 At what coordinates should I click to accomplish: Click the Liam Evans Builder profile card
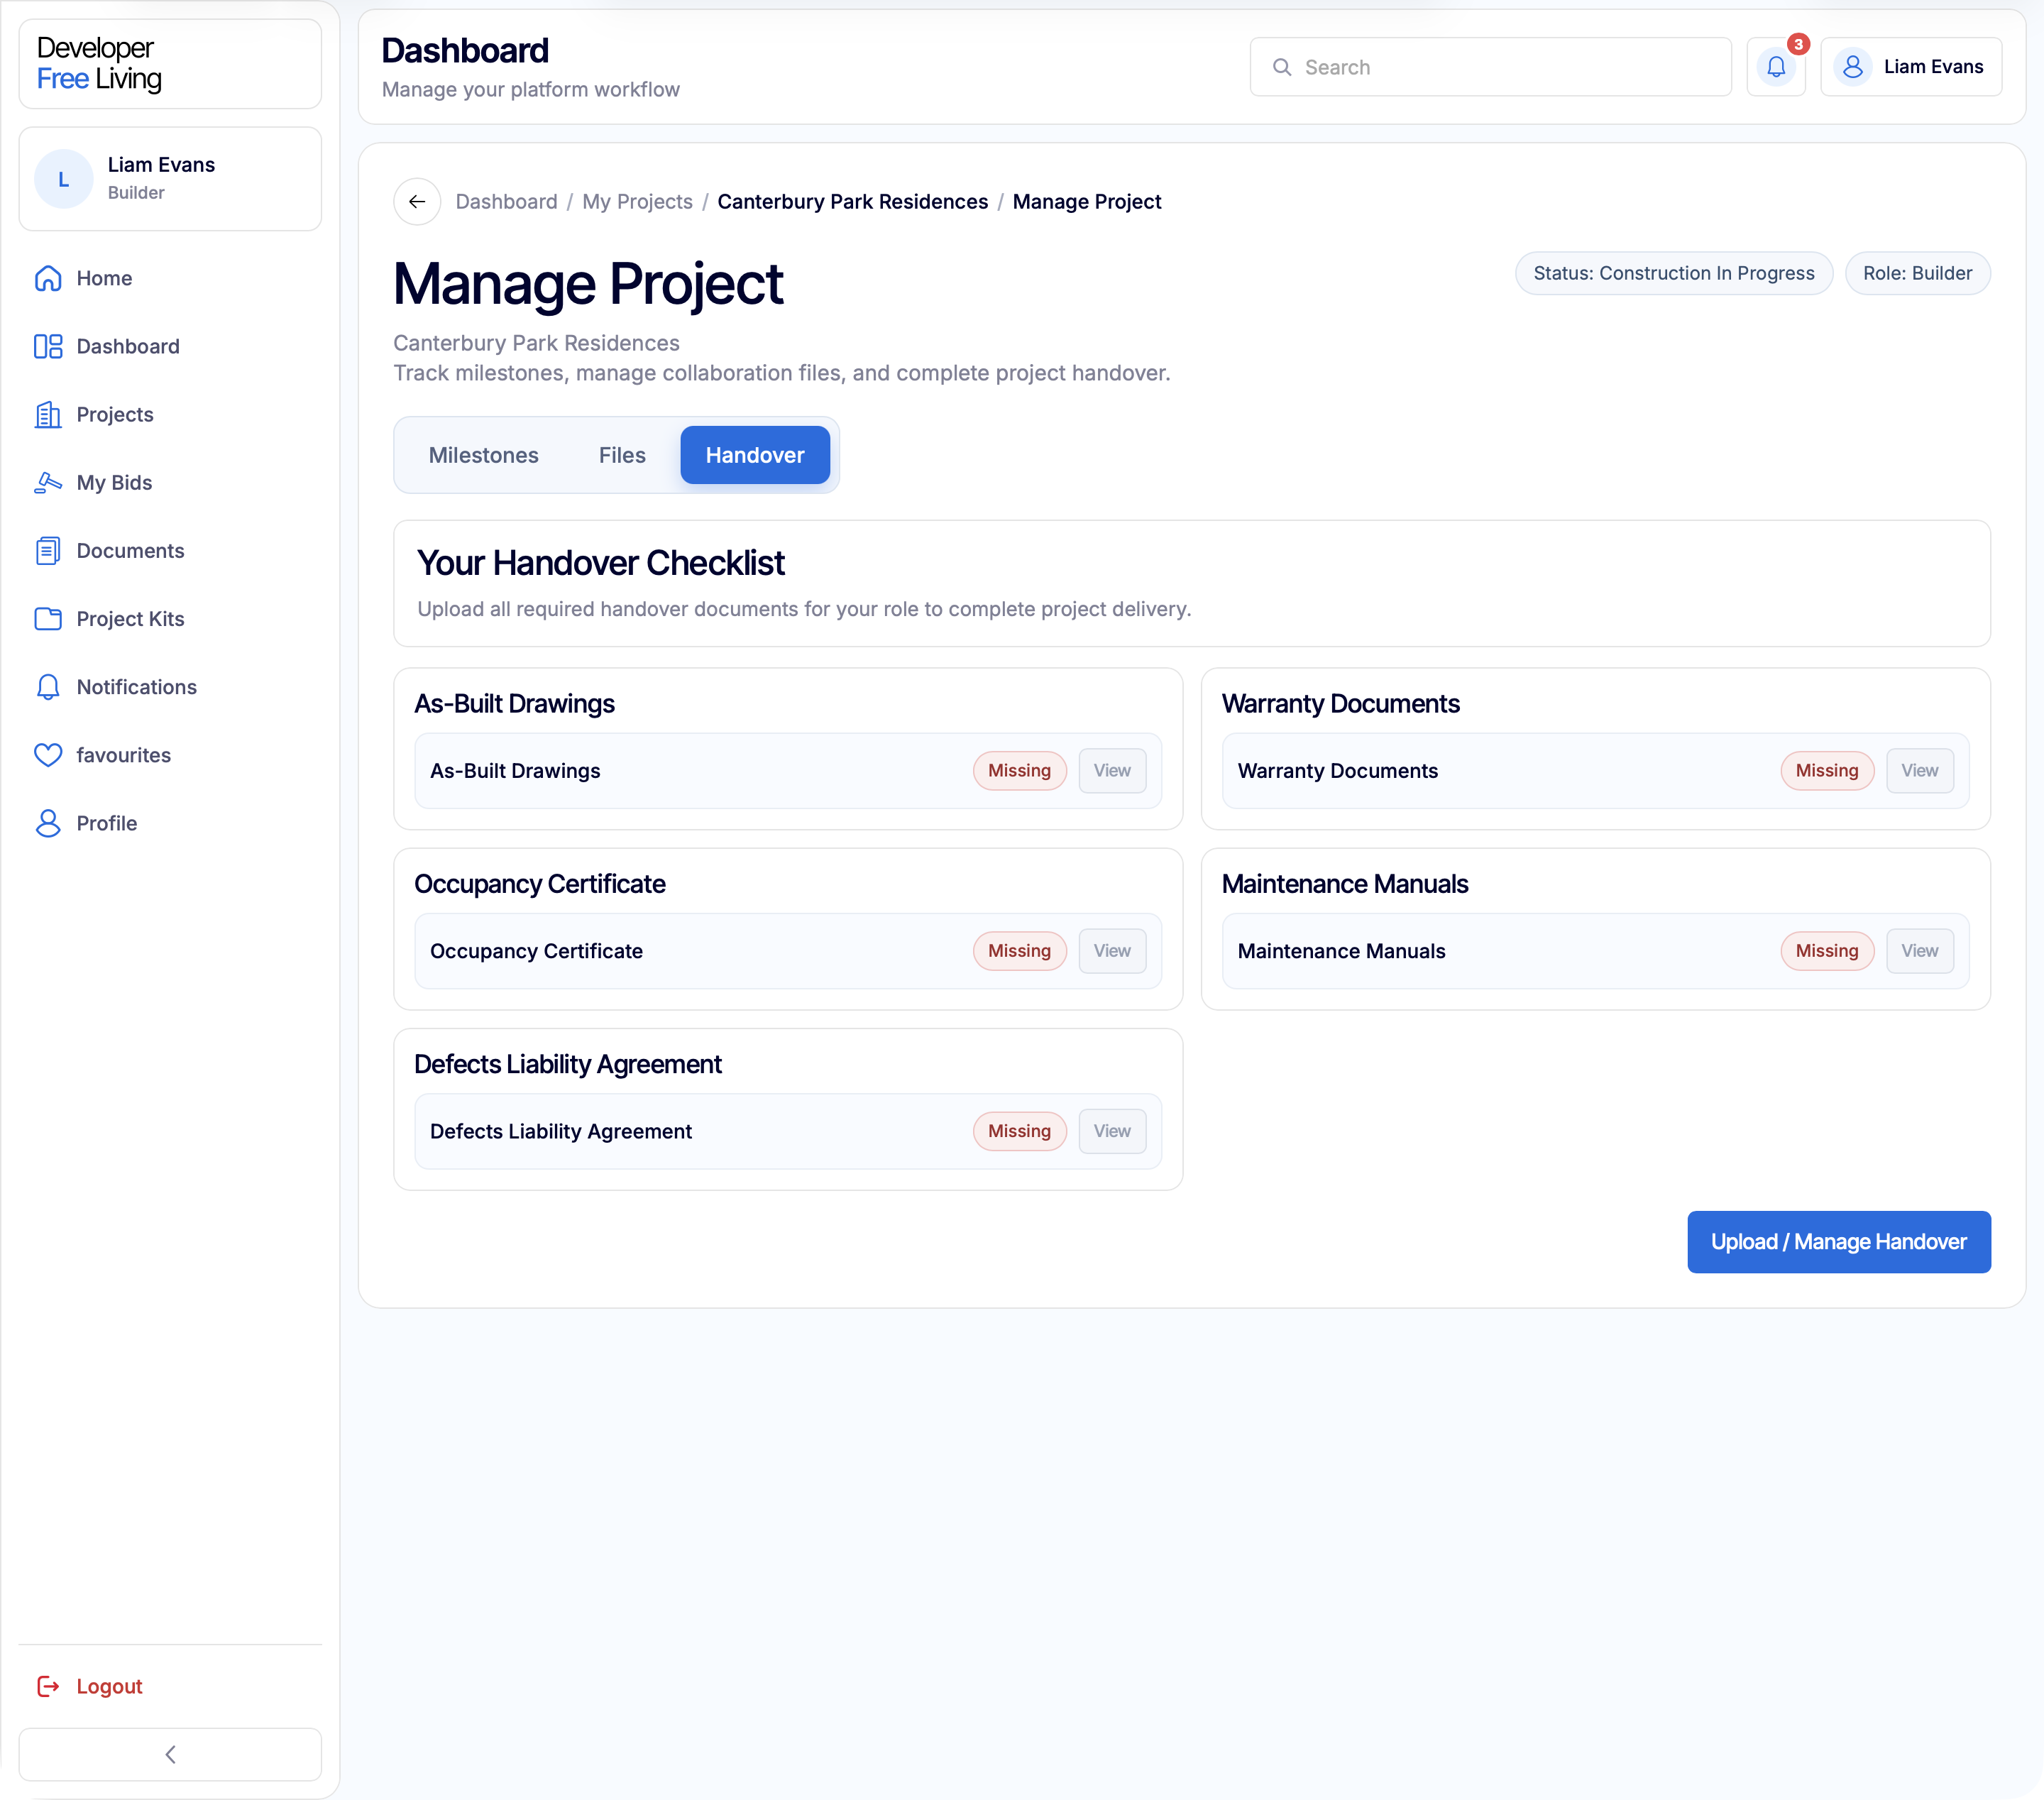tap(170, 179)
